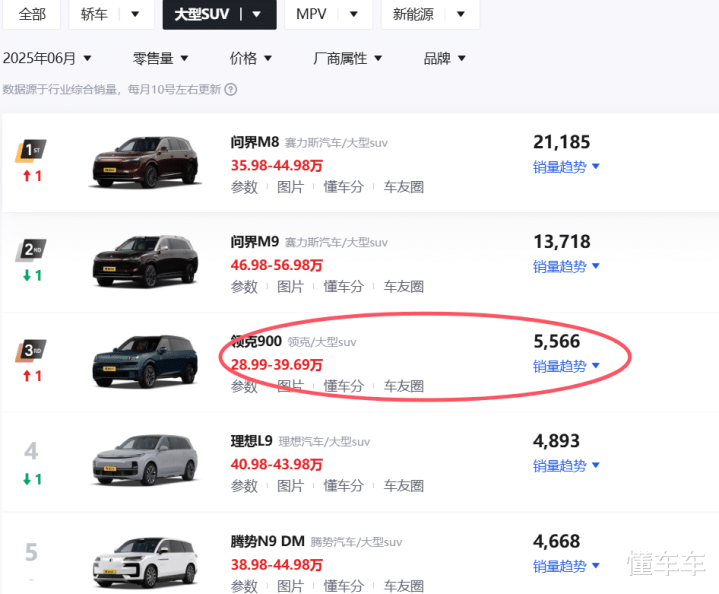Select the 全部 category tab
Viewport: 719px width, 594px height.
(x=32, y=14)
